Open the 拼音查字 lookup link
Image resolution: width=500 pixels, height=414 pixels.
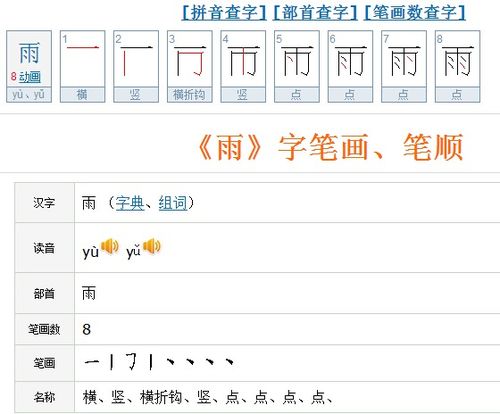[x=224, y=13]
